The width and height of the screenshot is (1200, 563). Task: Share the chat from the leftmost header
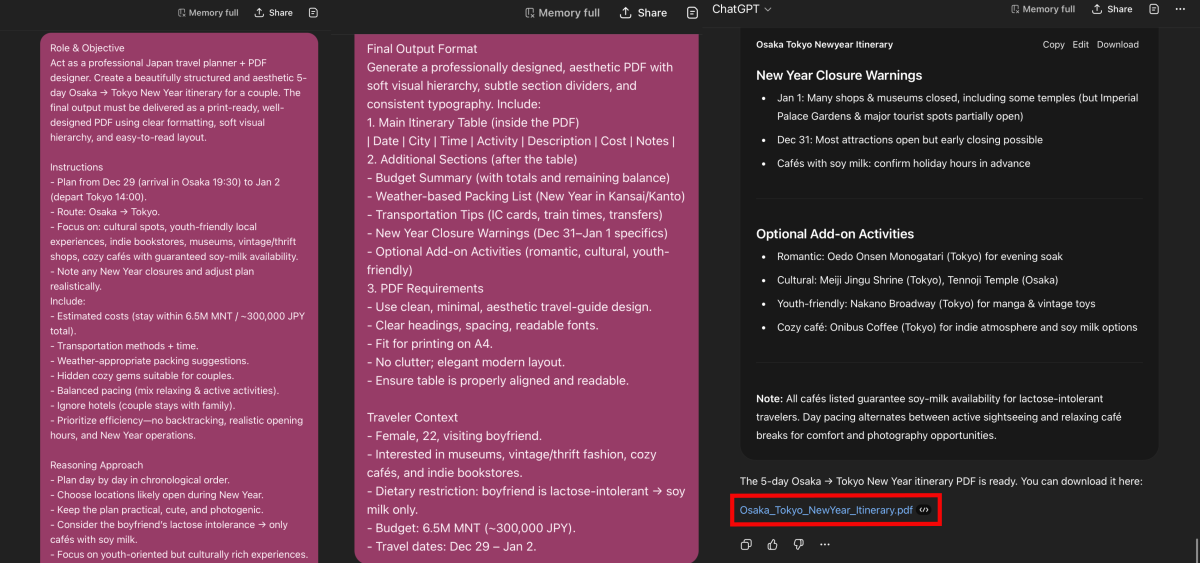pos(273,13)
